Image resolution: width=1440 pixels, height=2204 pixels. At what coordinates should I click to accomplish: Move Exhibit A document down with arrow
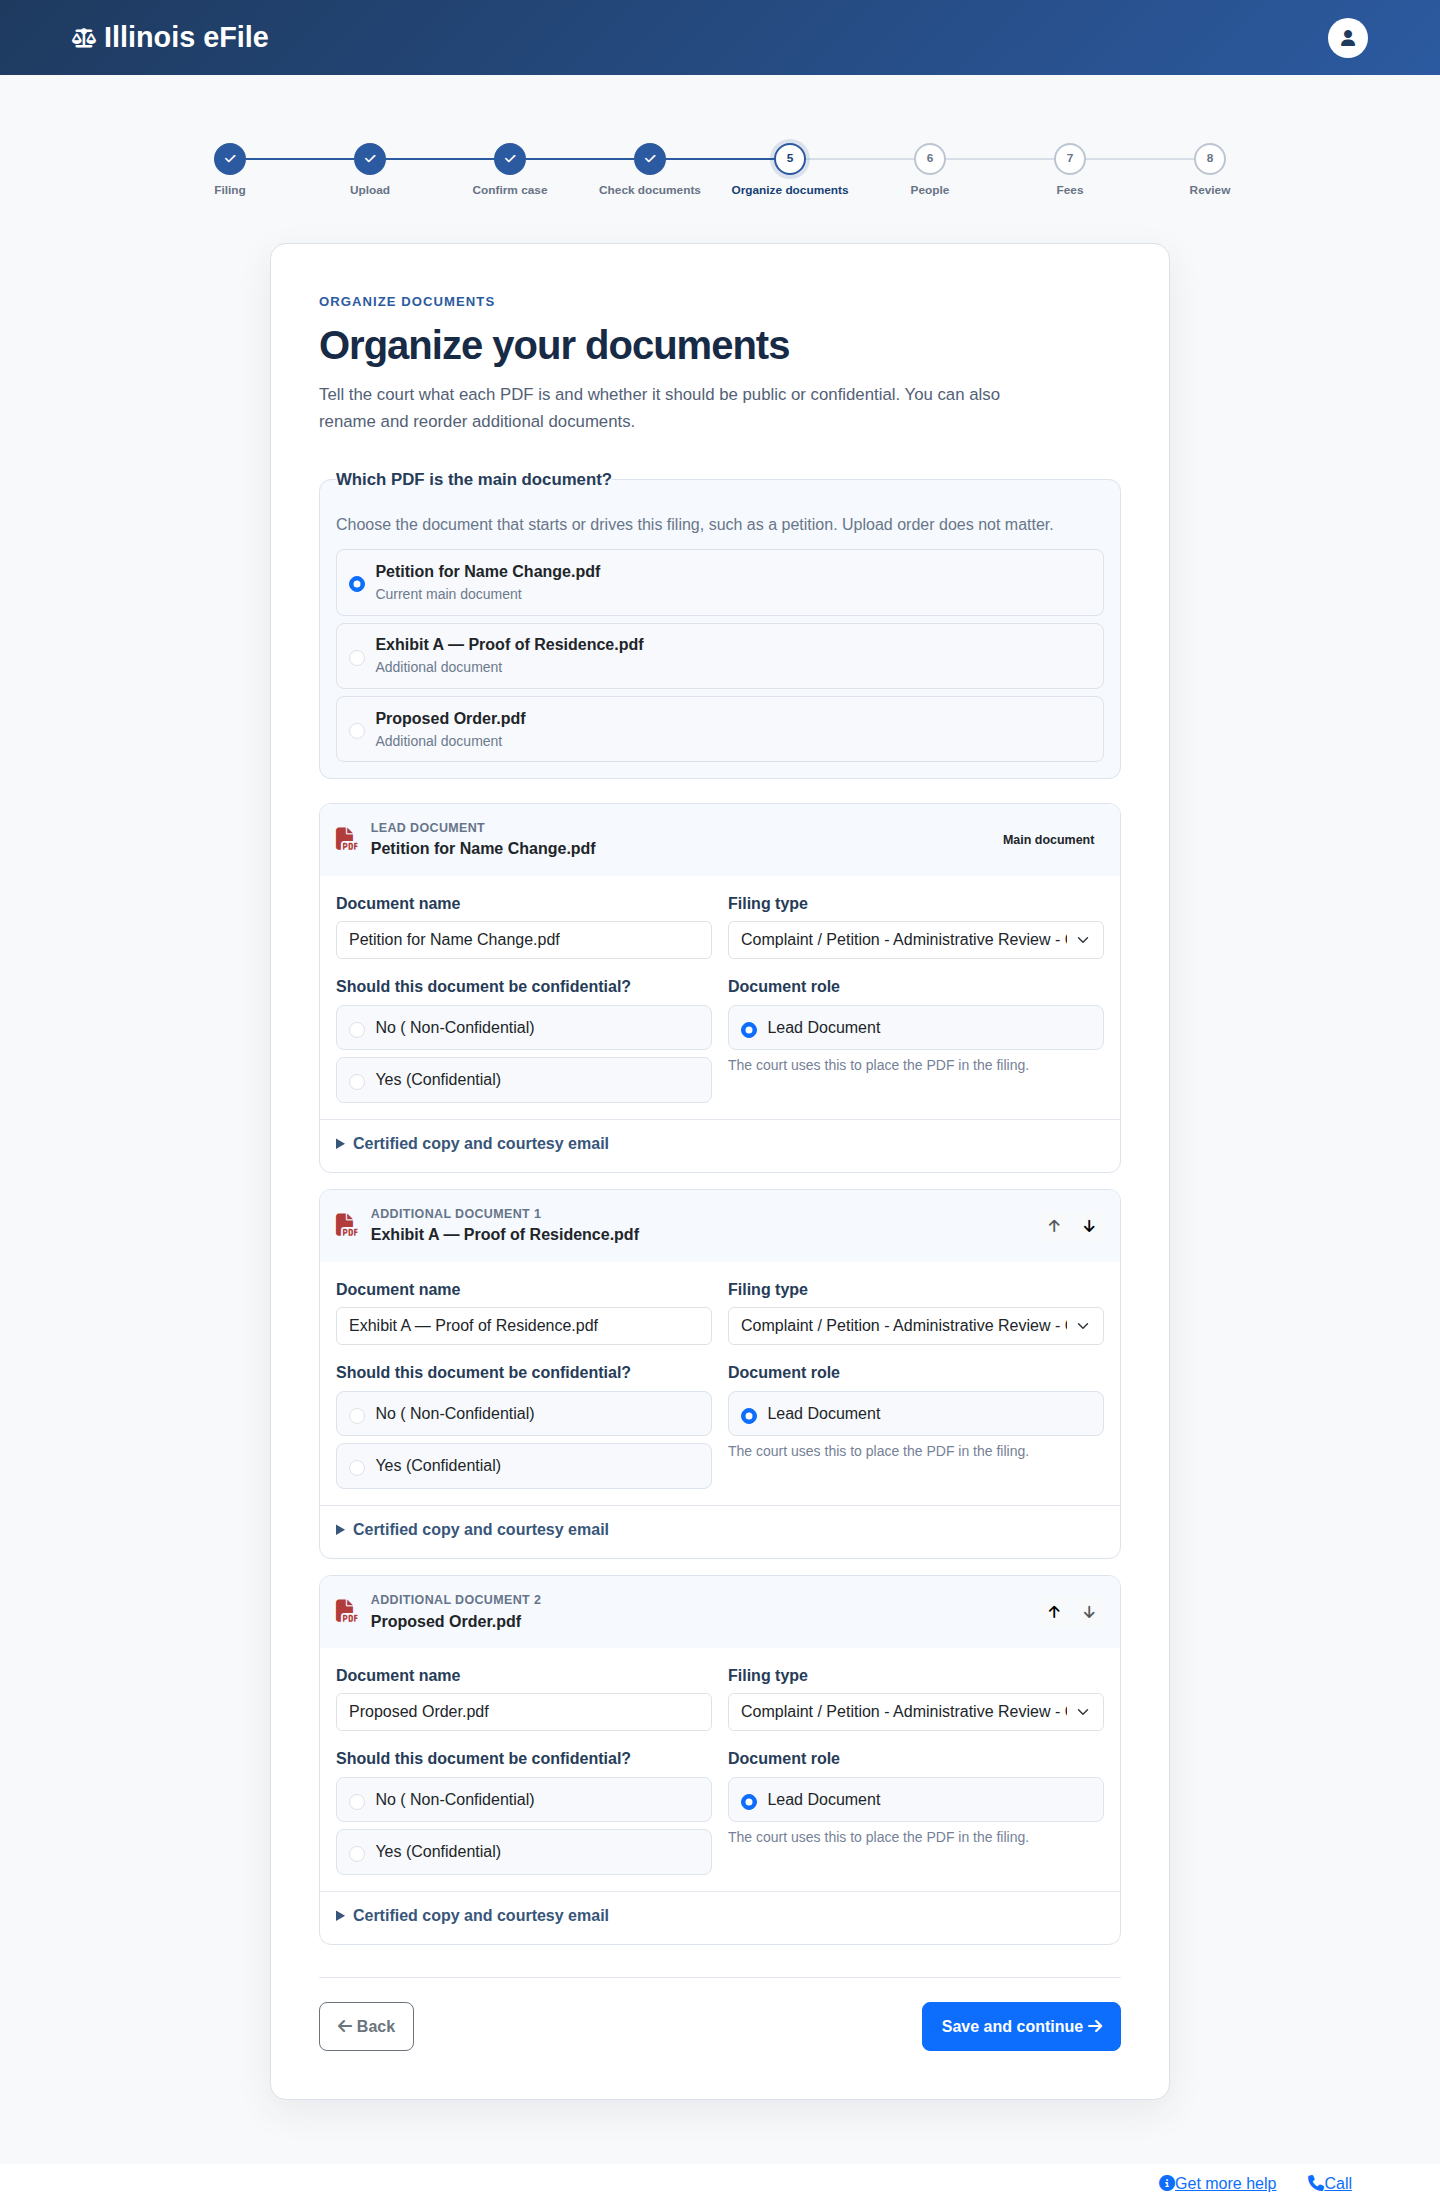1089,1226
